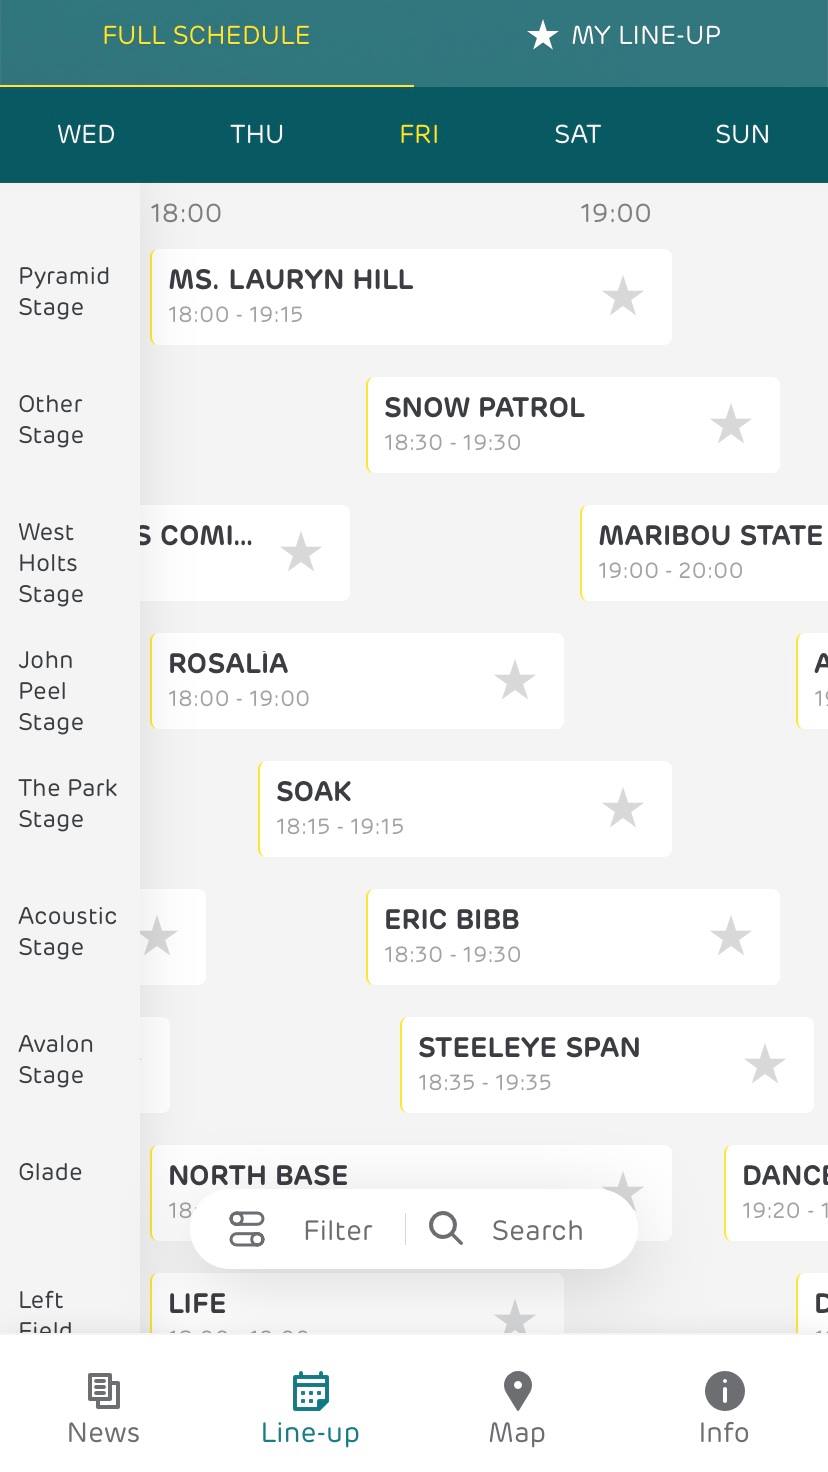Toggle favorite star for Steeleye Span

764,1065
